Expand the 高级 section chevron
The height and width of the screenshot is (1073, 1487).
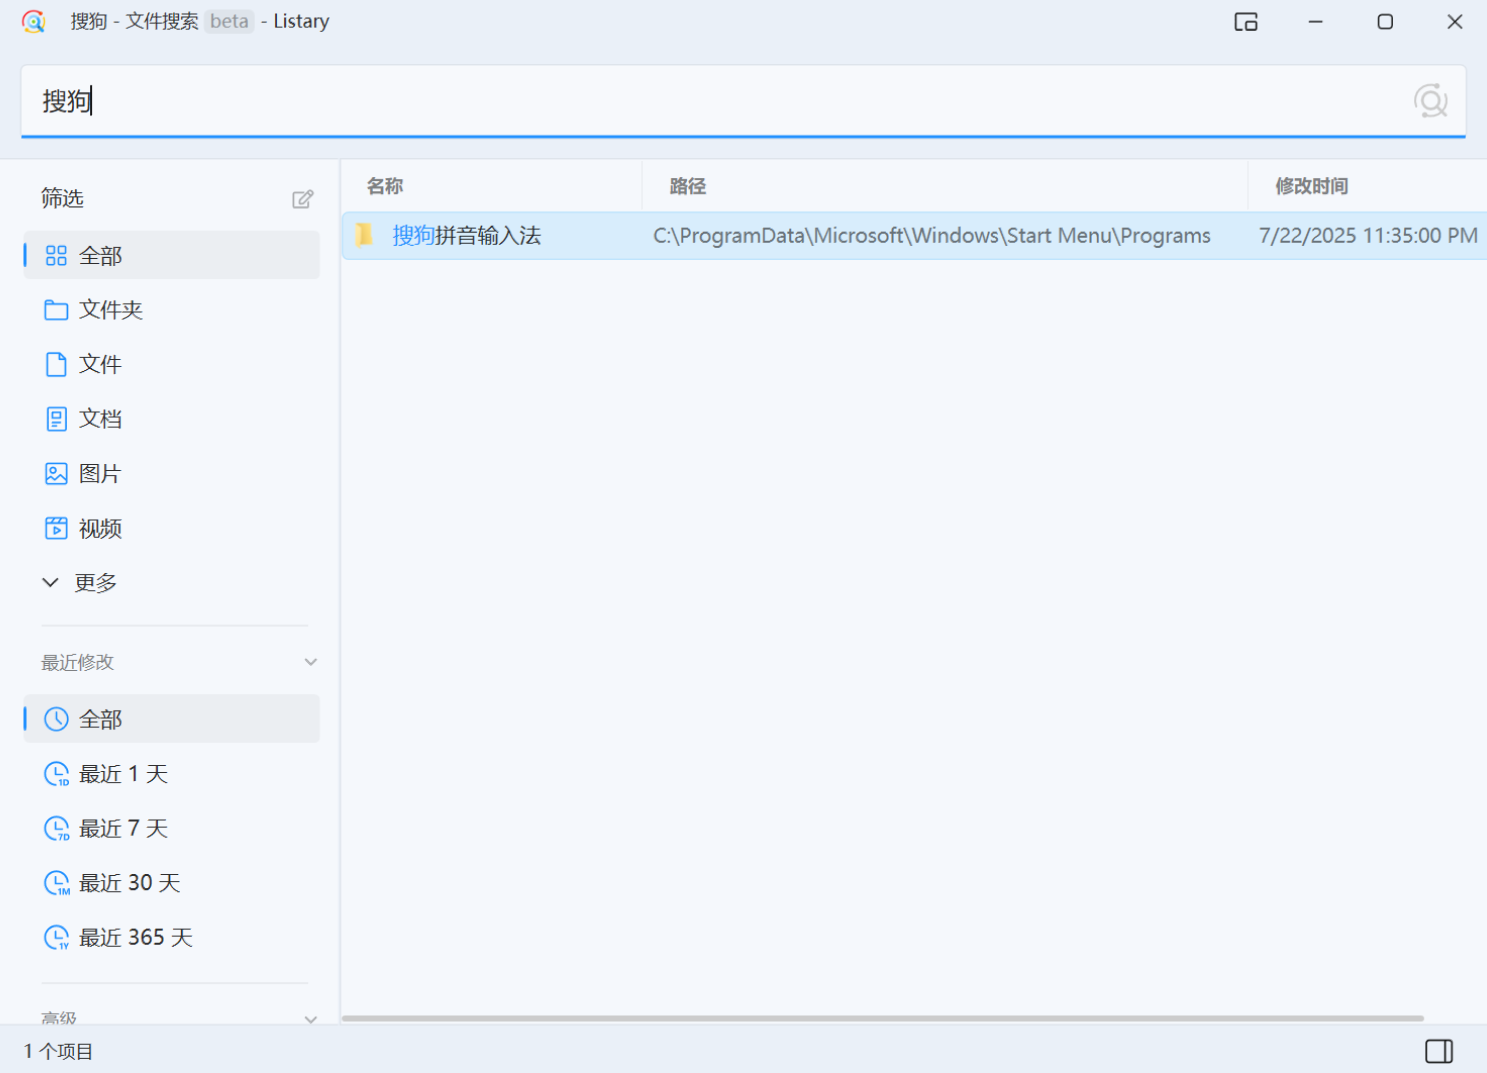point(311,1019)
